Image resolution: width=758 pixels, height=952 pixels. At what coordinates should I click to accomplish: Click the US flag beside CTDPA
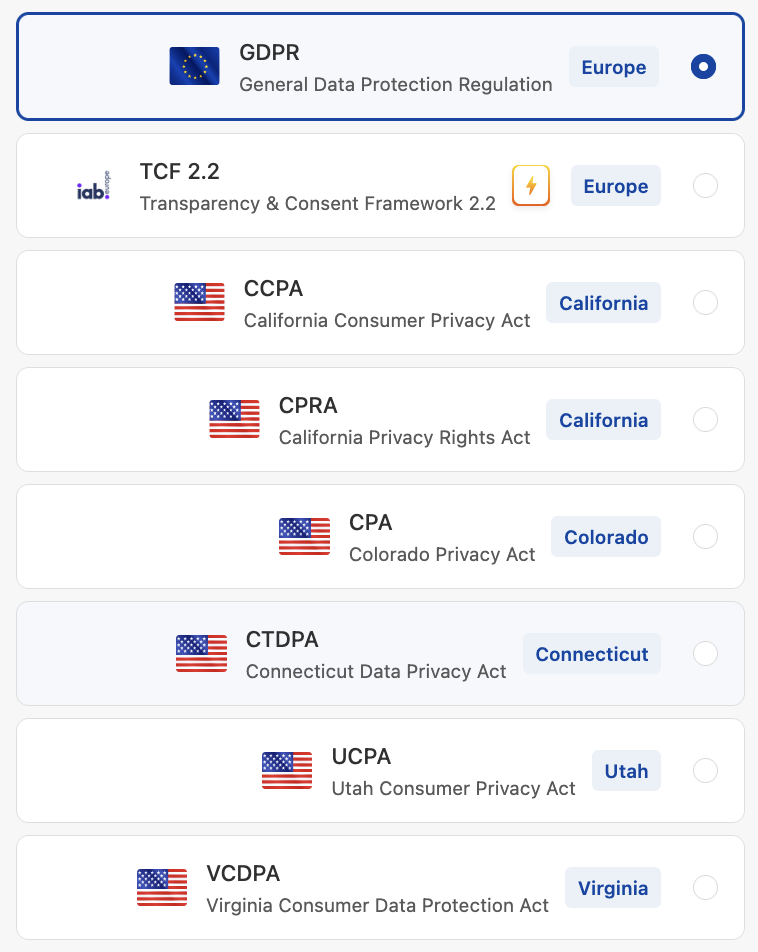pos(201,653)
